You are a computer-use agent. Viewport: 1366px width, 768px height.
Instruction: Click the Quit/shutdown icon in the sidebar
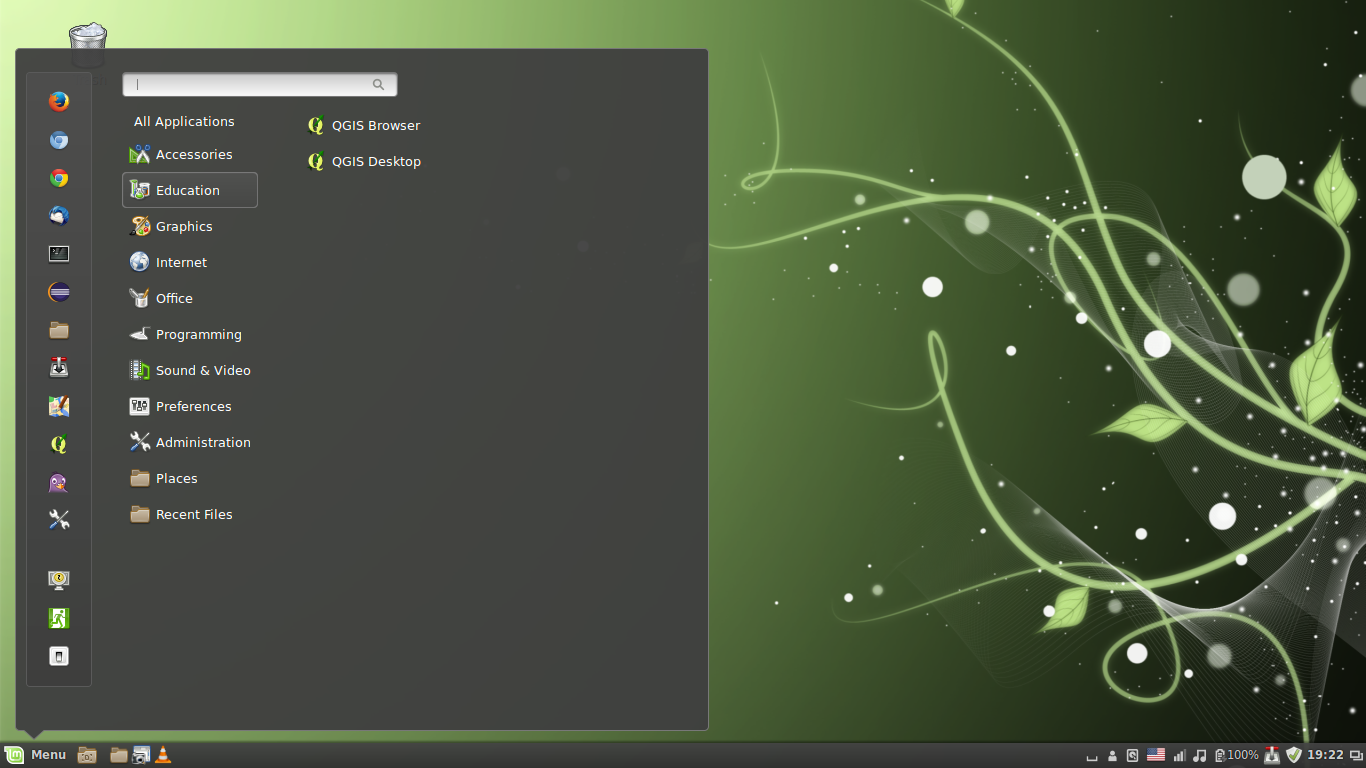pyautogui.click(x=59, y=656)
